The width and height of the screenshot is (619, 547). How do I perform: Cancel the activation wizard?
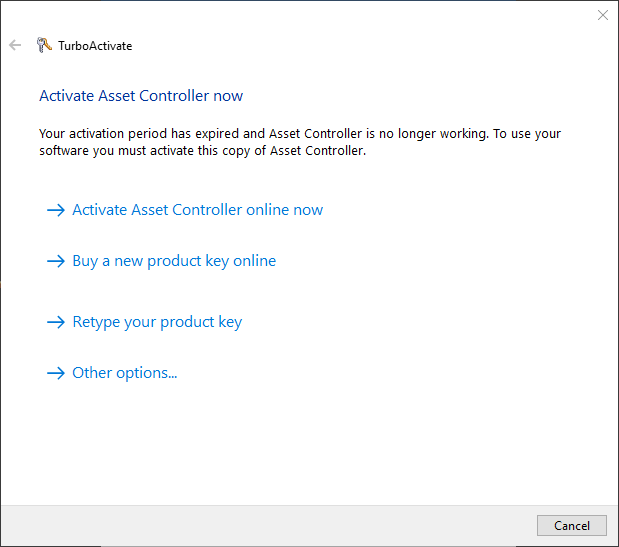pyautogui.click(x=572, y=525)
